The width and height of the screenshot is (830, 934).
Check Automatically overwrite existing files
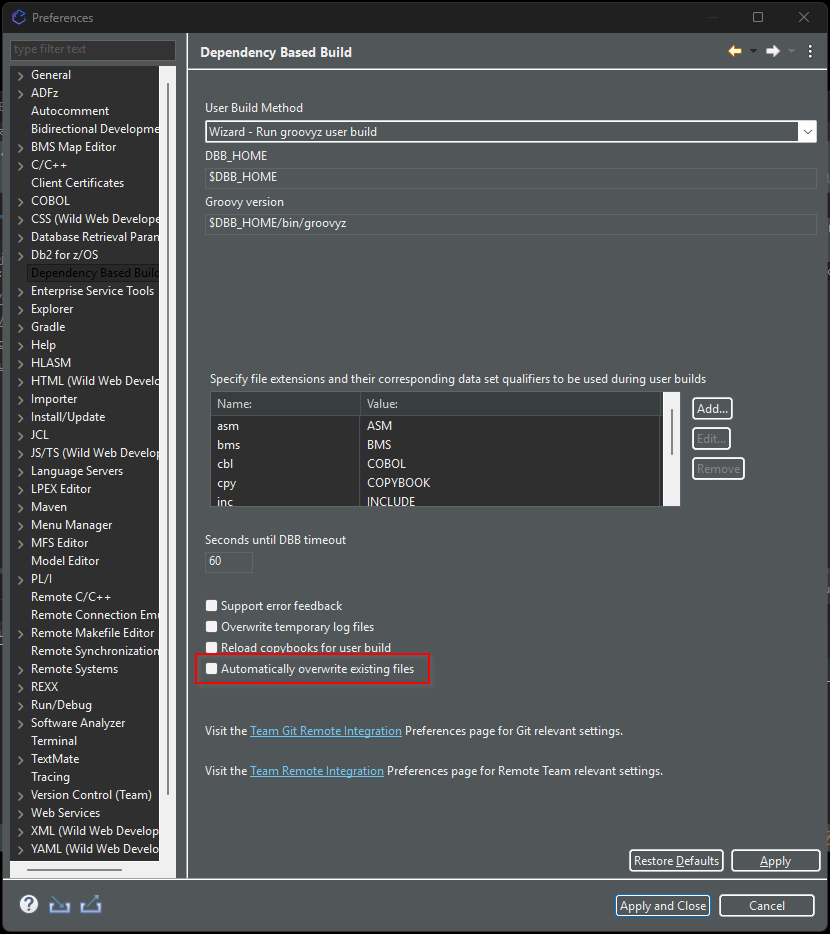point(212,669)
